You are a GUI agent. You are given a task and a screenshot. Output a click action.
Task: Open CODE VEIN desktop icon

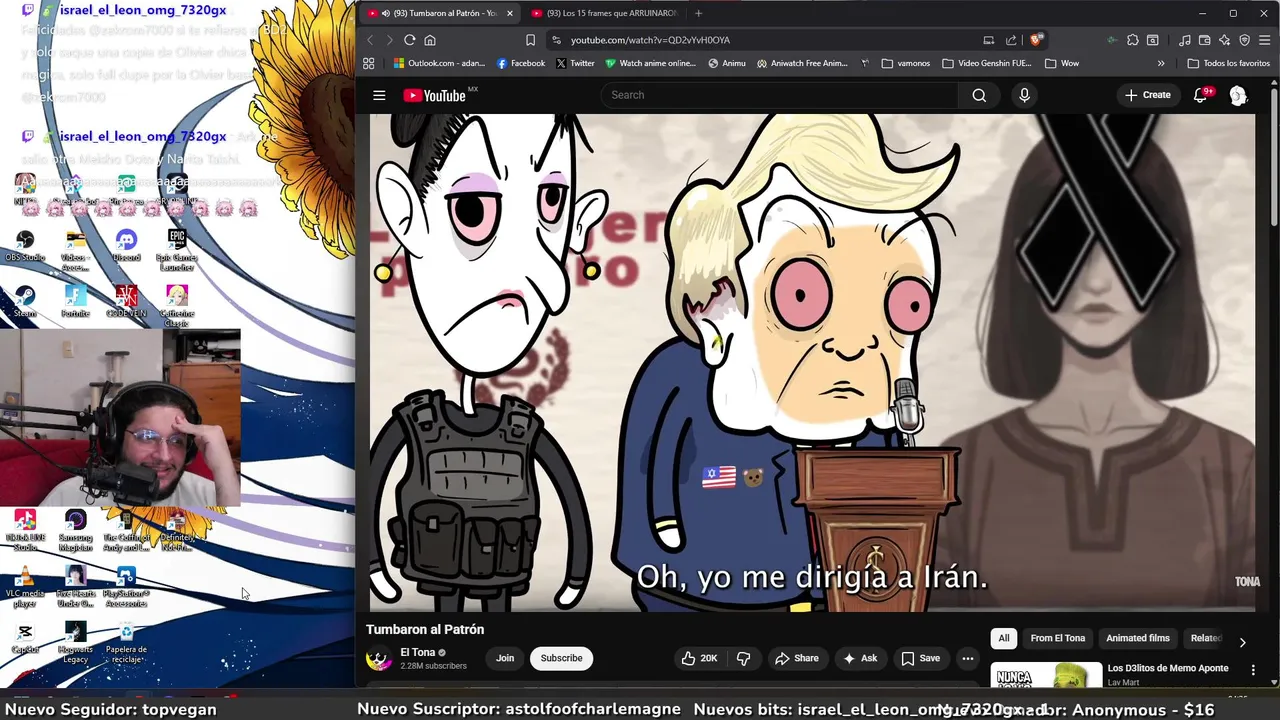[126, 301]
